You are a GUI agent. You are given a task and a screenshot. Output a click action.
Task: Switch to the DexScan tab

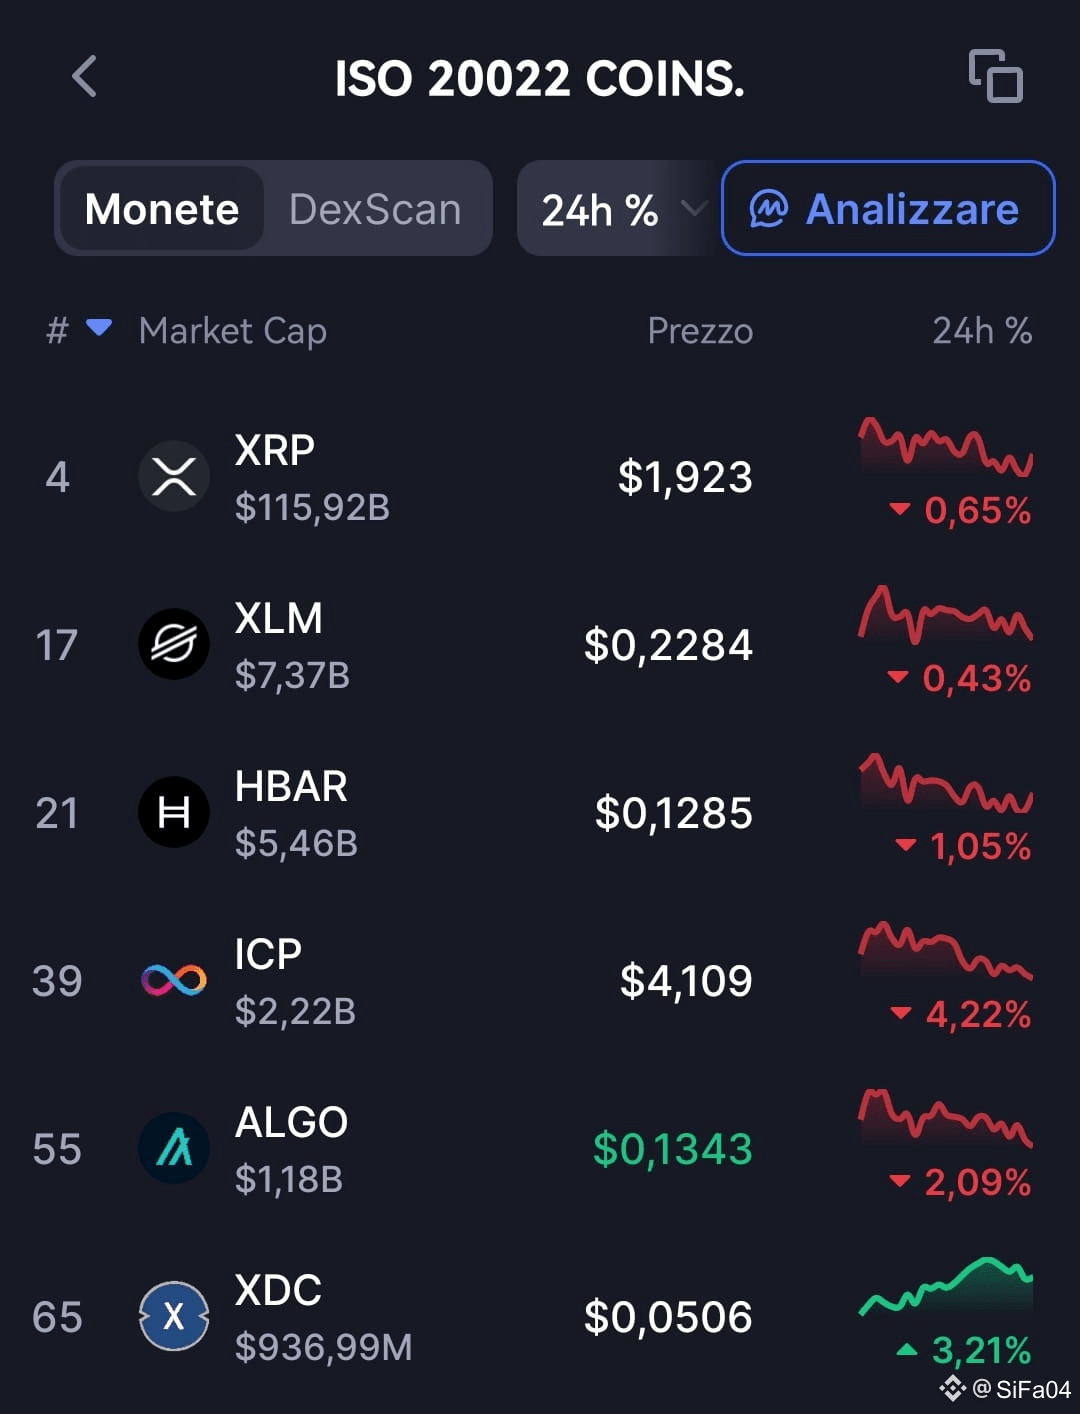pyautogui.click(x=374, y=209)
